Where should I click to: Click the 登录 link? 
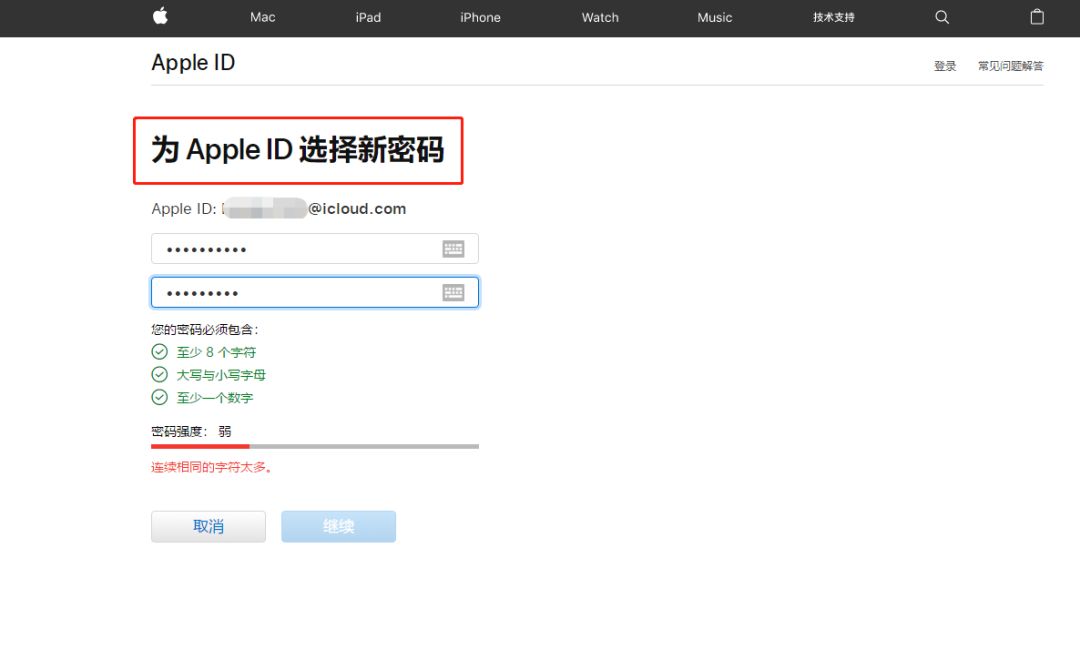pyautogui.click(x=944, y=65)
